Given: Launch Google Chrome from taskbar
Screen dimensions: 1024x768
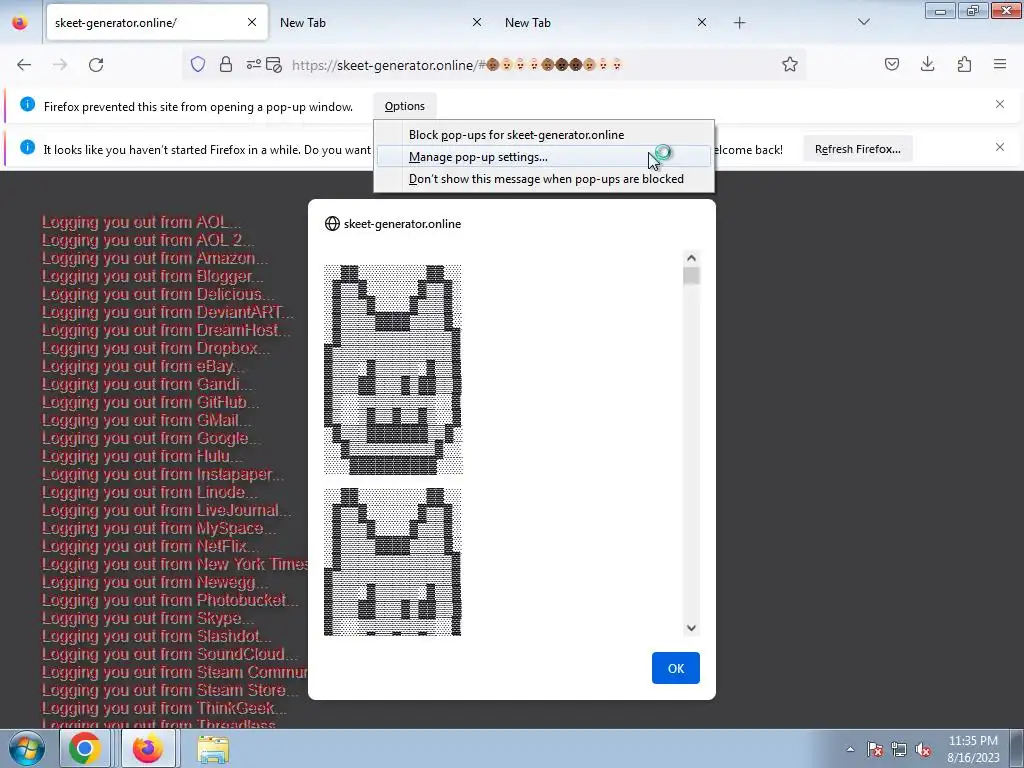Looking at the screenshot, I should click(x=84, y=749).
